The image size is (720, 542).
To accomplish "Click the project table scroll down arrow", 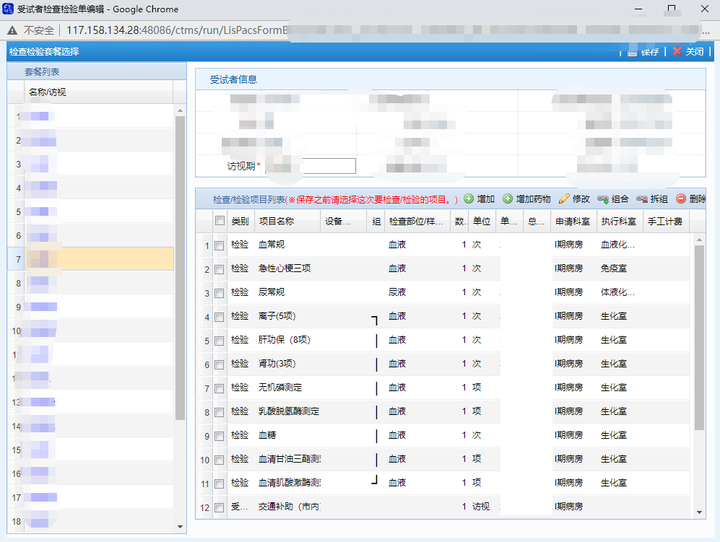I will click(699, 513).
